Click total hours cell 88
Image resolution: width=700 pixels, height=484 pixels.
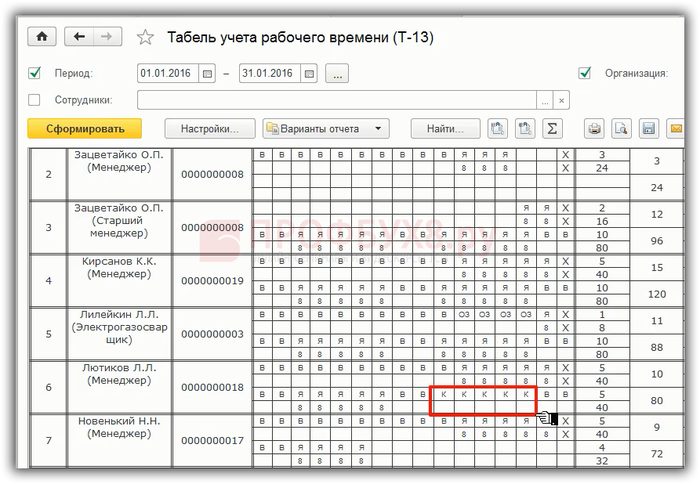(657, 347)
